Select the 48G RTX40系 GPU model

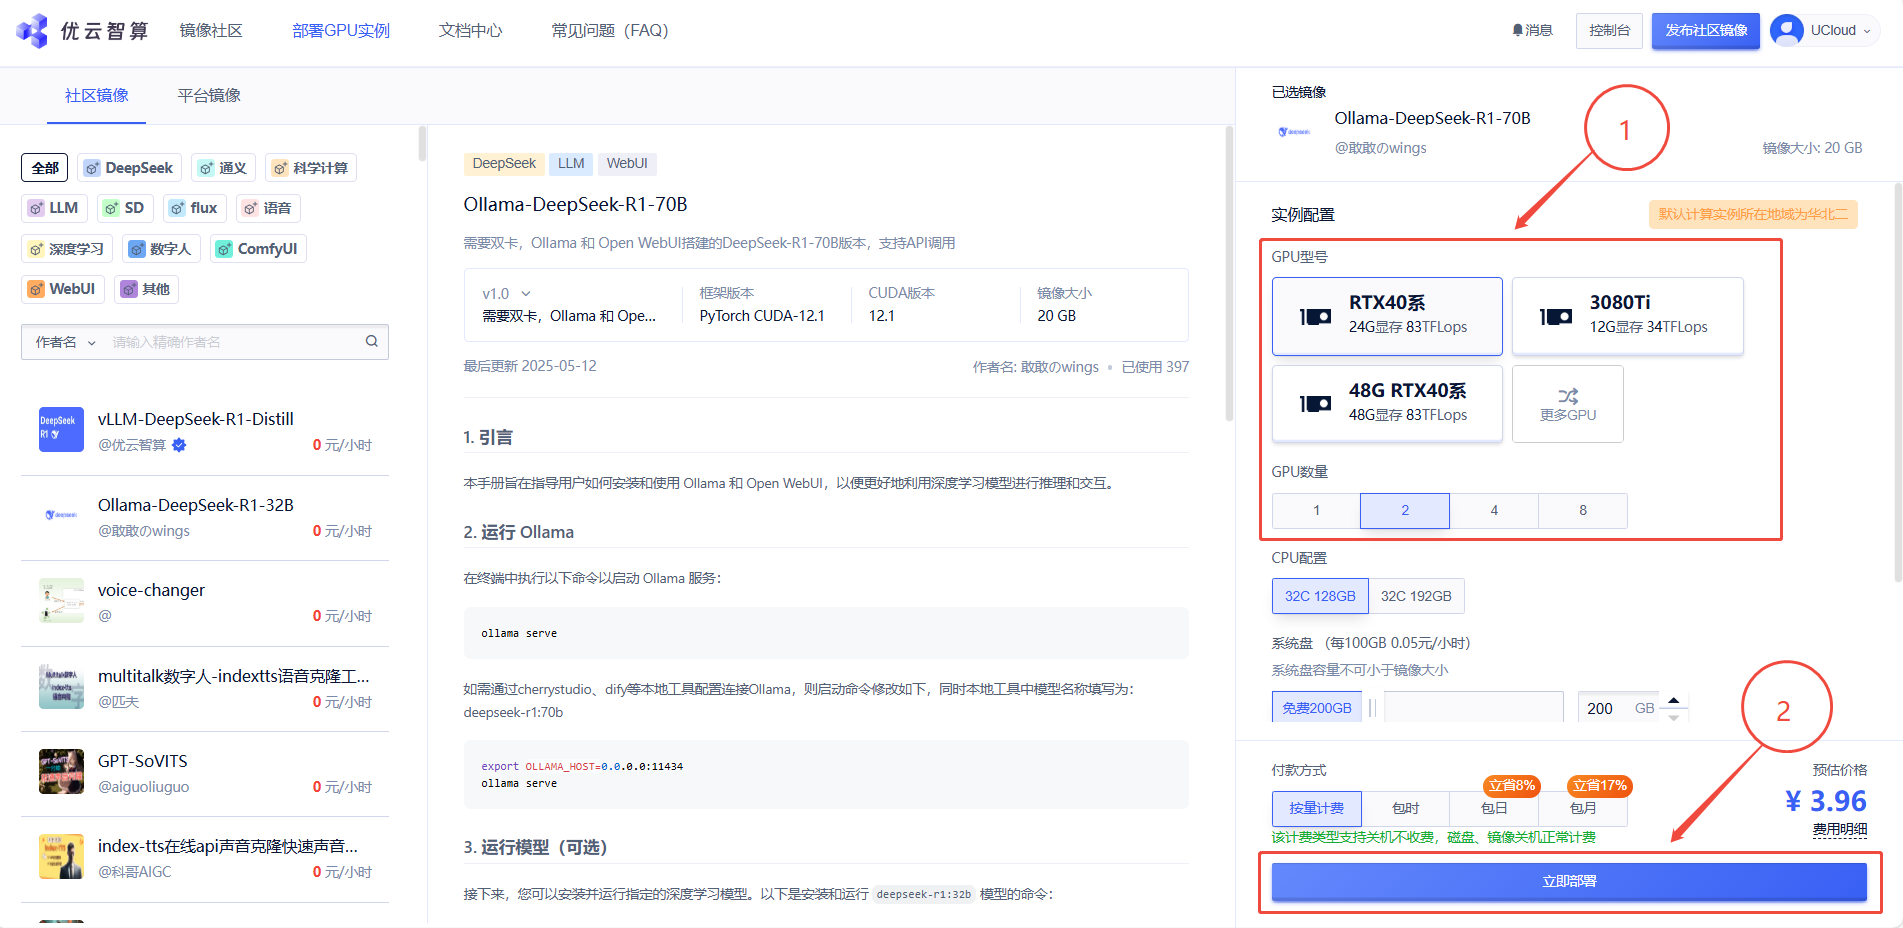(x=1387, y=403)
